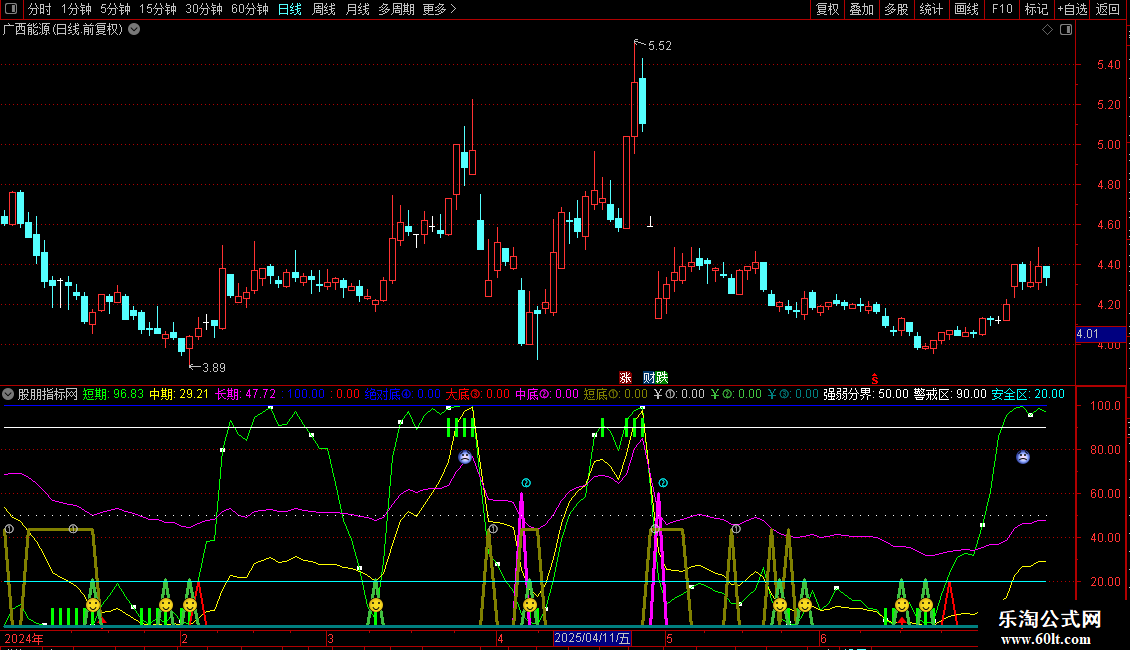Viewport: 1130px width, 650px height.
Task: Click the 财 info marker icon
Action: (649, 378)
